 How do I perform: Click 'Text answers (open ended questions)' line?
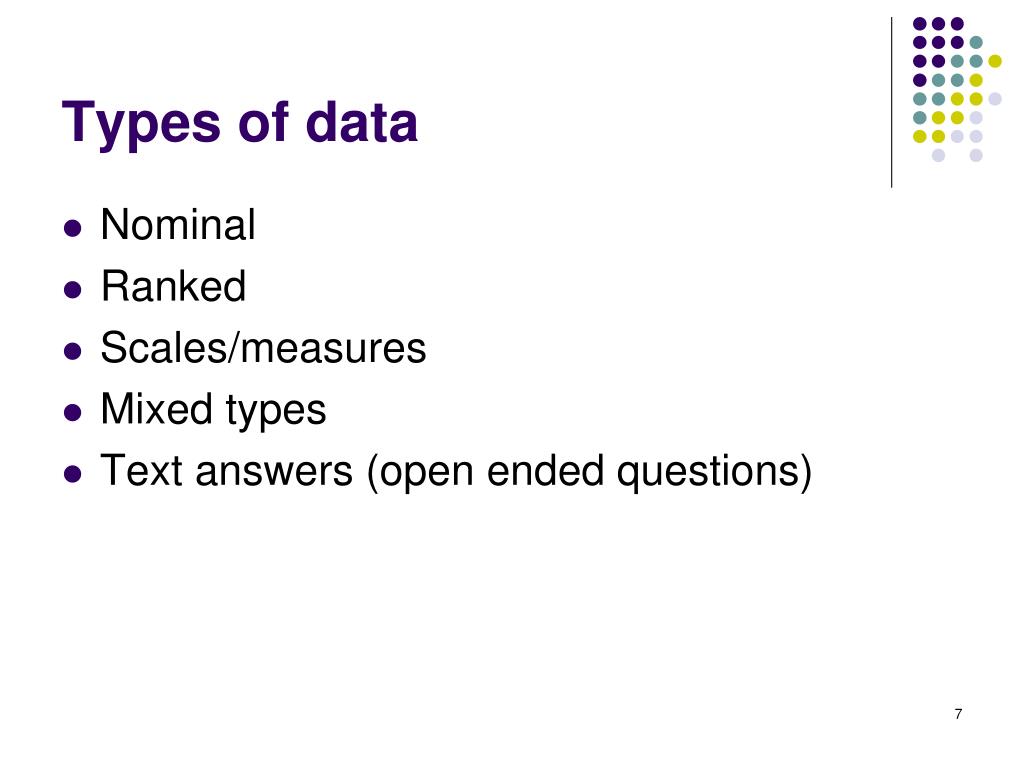pos(456,472)
